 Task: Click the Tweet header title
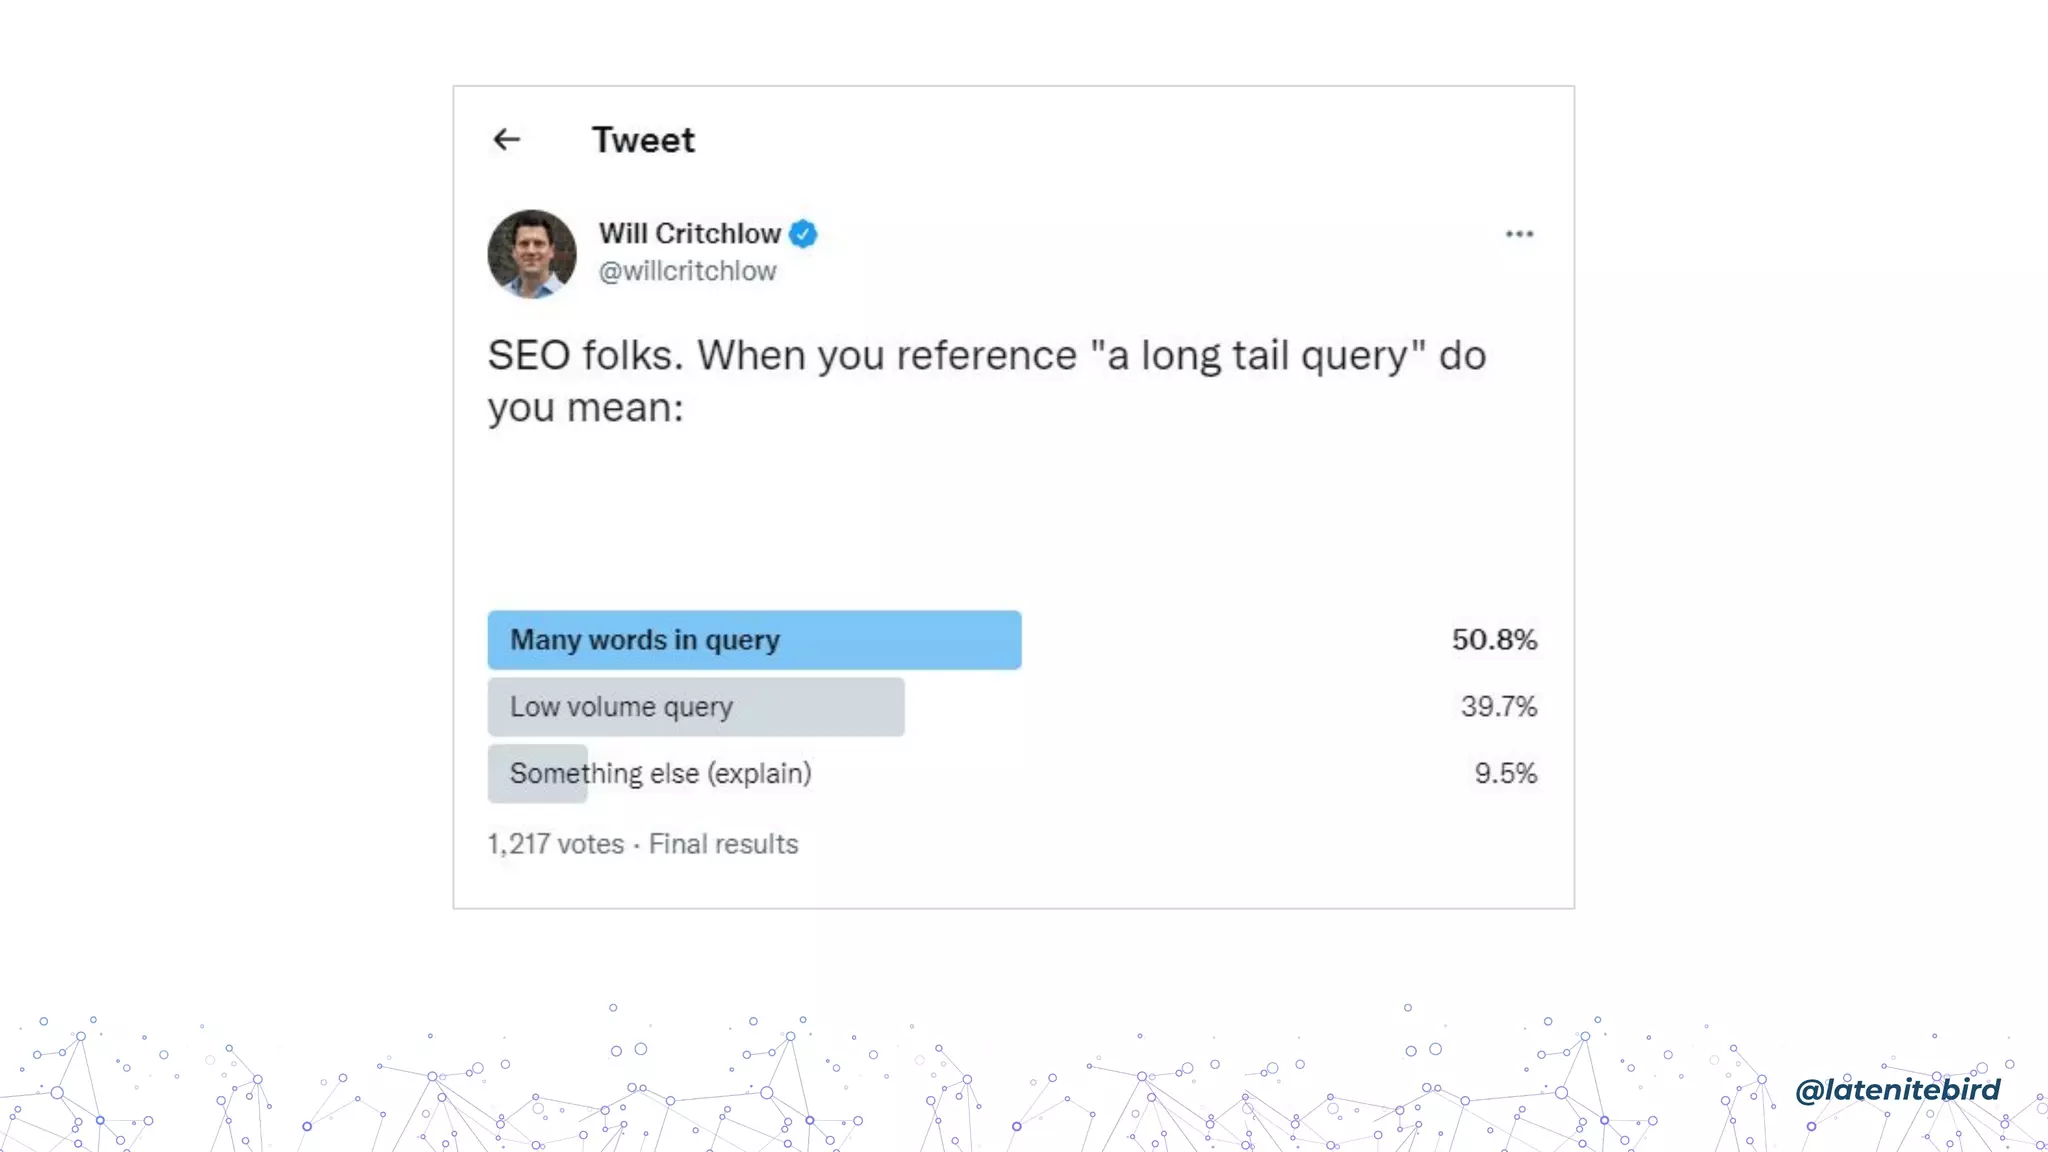click(x=643, y=140)
